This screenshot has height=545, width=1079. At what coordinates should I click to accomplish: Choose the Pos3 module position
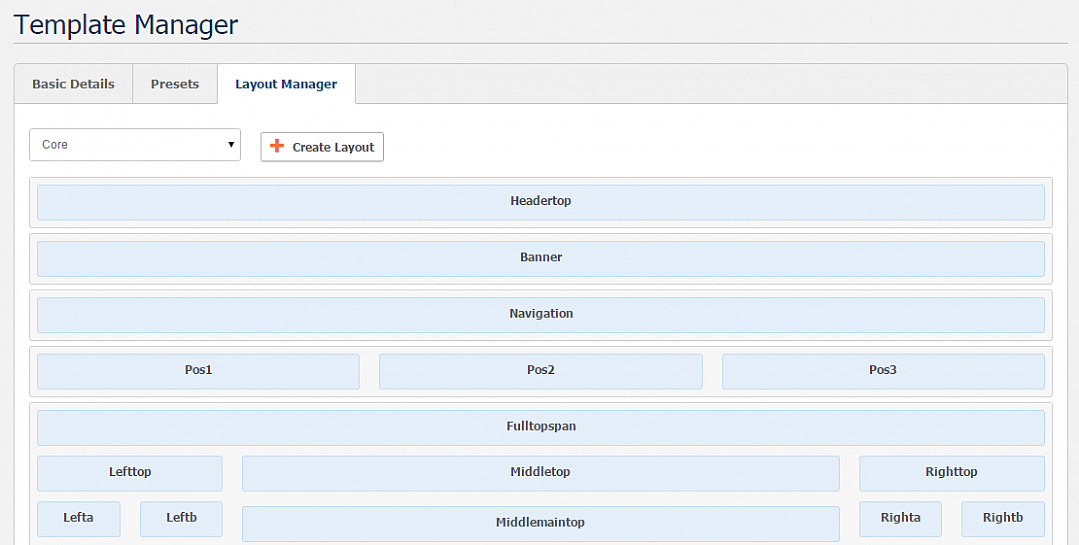883,372
